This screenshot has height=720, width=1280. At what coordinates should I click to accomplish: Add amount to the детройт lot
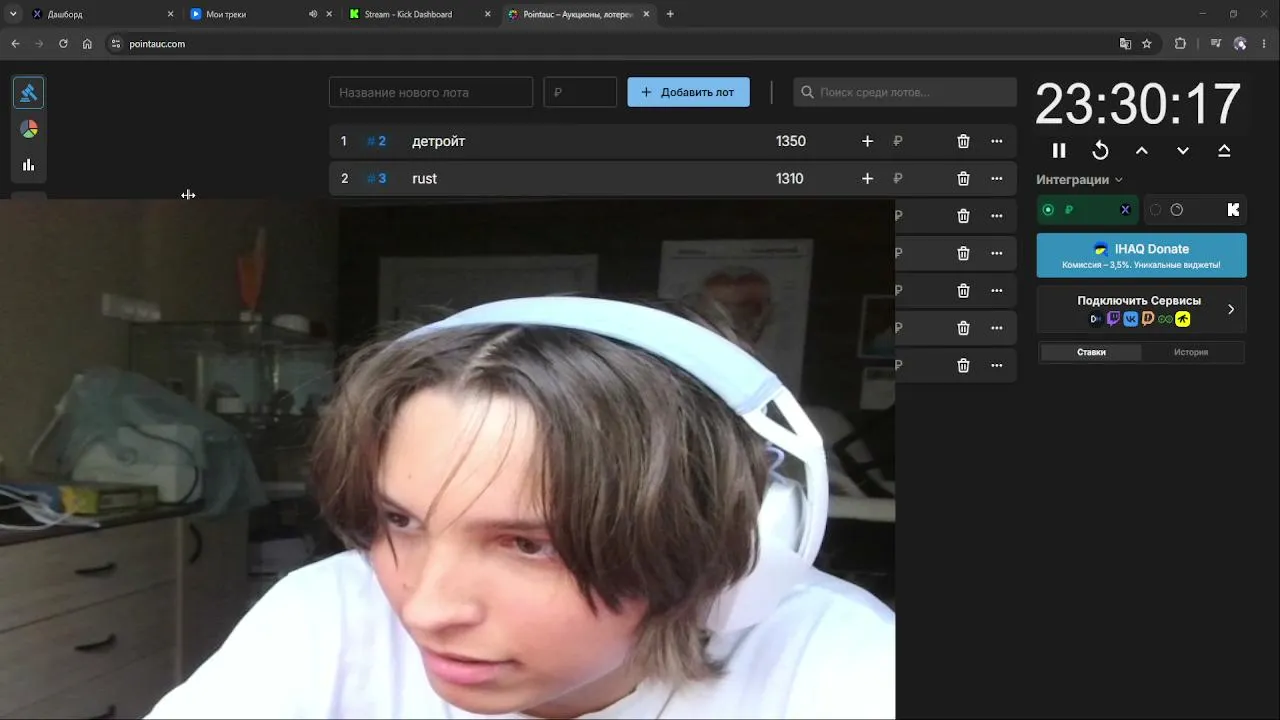pyautogui.click(x=867, y=141)
